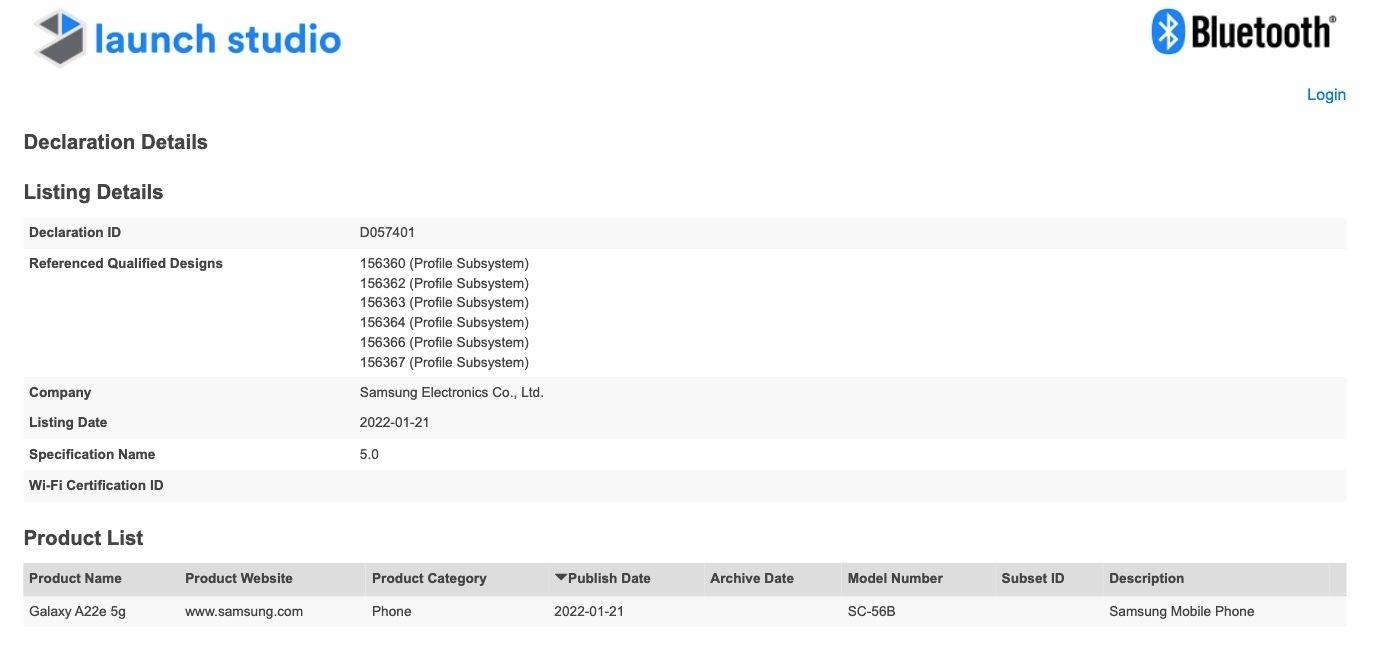Select the triangle arrow next to Publish Date
Viewport: 1386px width, 652px height.
pos(560,577)
